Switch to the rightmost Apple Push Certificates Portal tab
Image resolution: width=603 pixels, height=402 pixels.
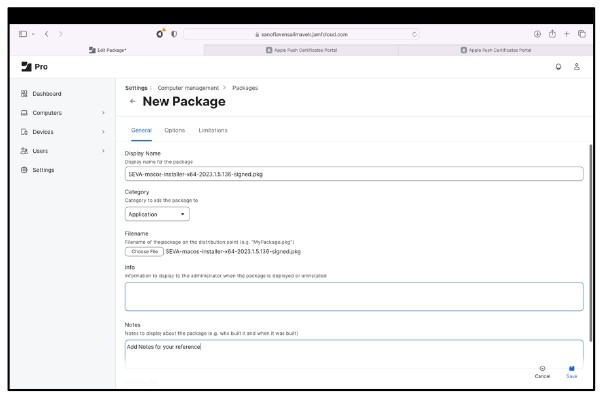click(495, 50)
